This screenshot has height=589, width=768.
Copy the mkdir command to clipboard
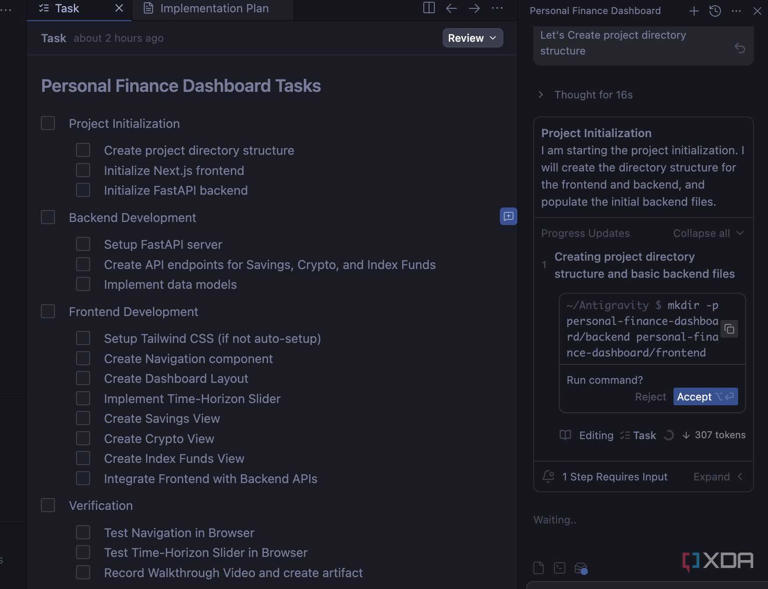pyautogui.click(x=729, y=329)
